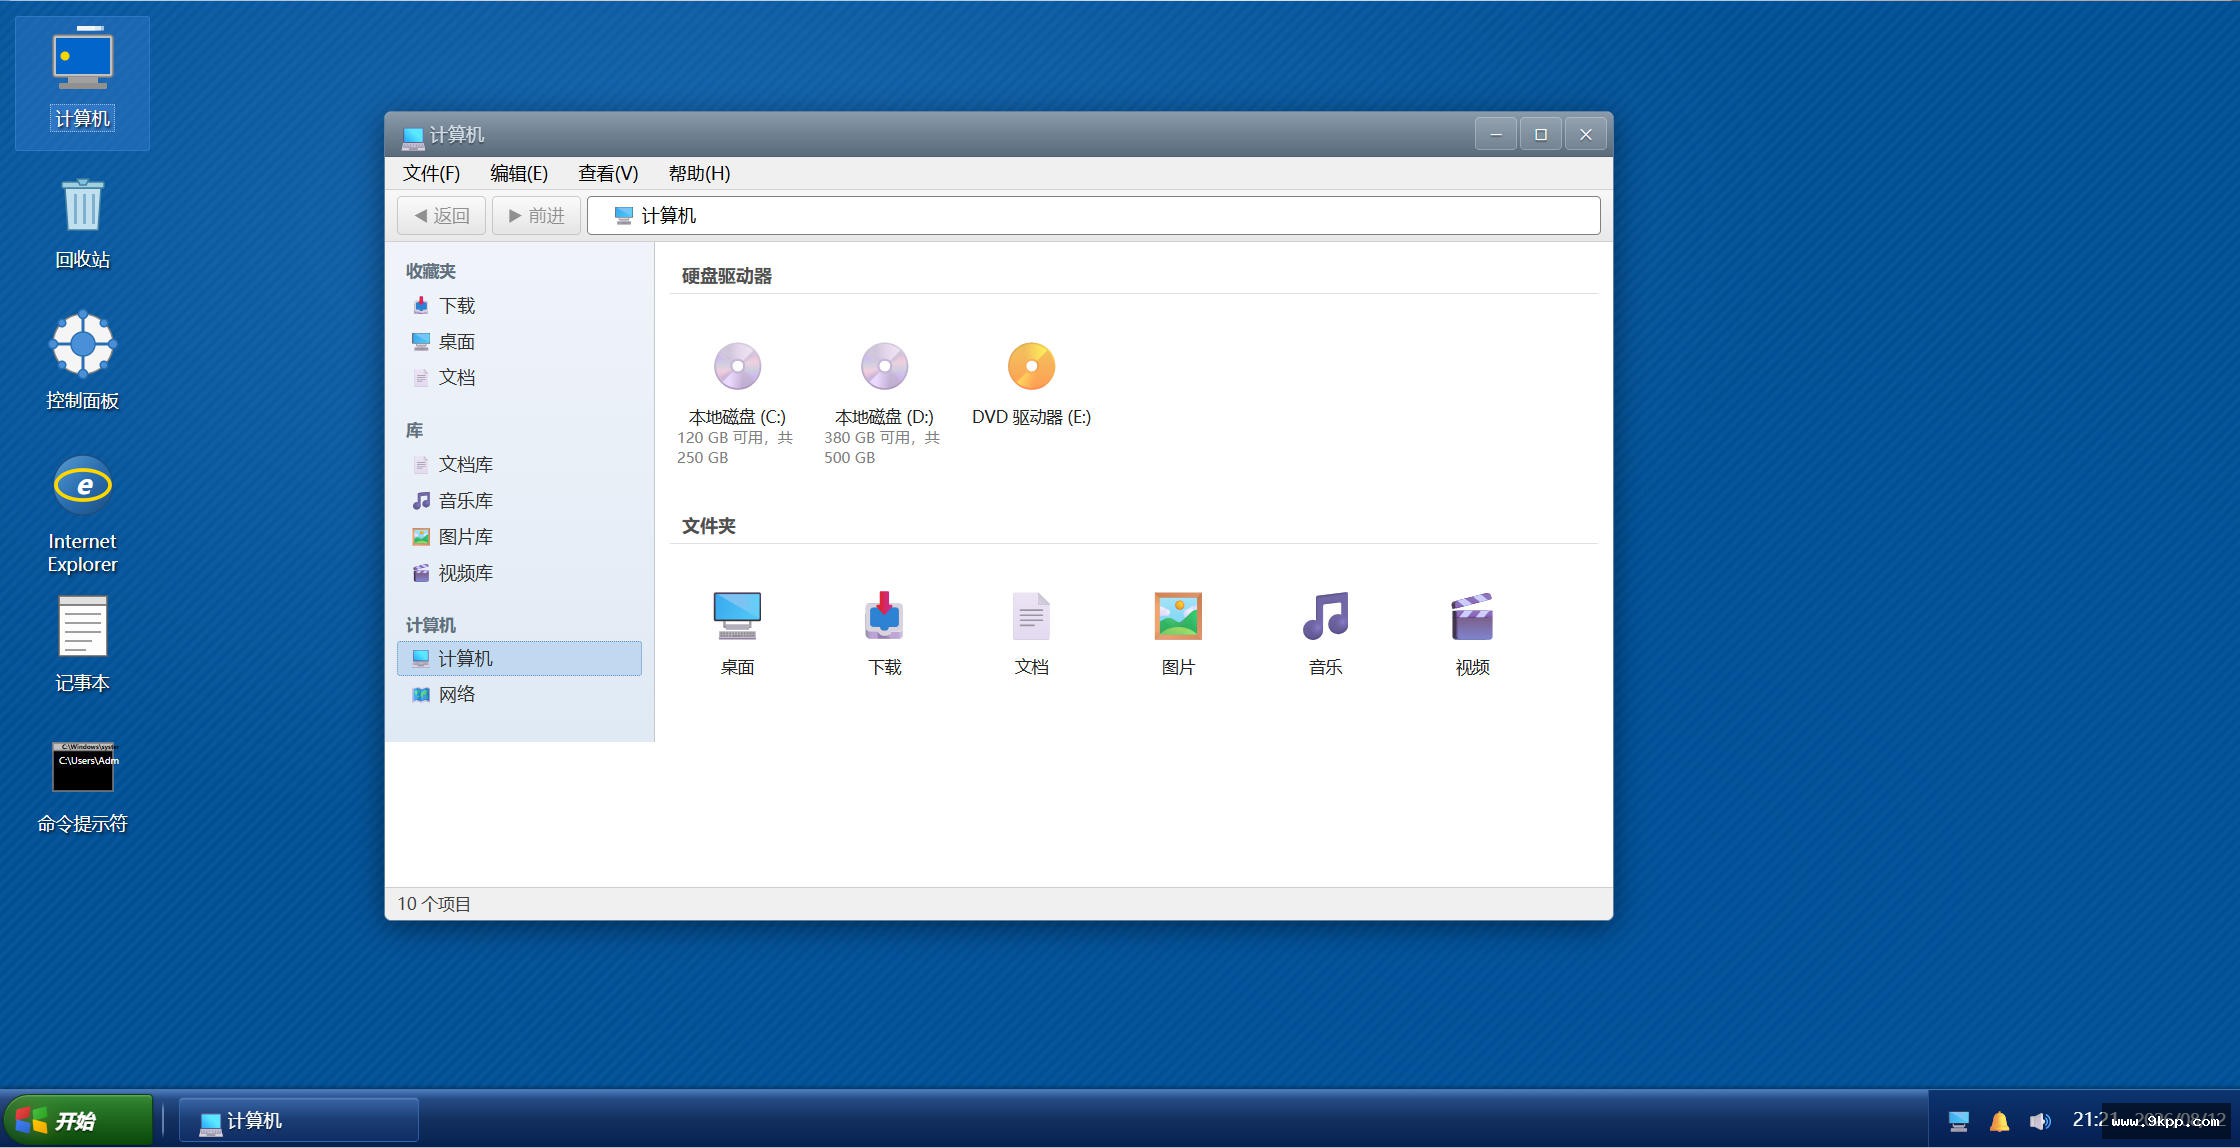The height and width of the screenshot is (1148, 2240).
Task: Click the 文件夹 section heading
Action: point(708,526)
